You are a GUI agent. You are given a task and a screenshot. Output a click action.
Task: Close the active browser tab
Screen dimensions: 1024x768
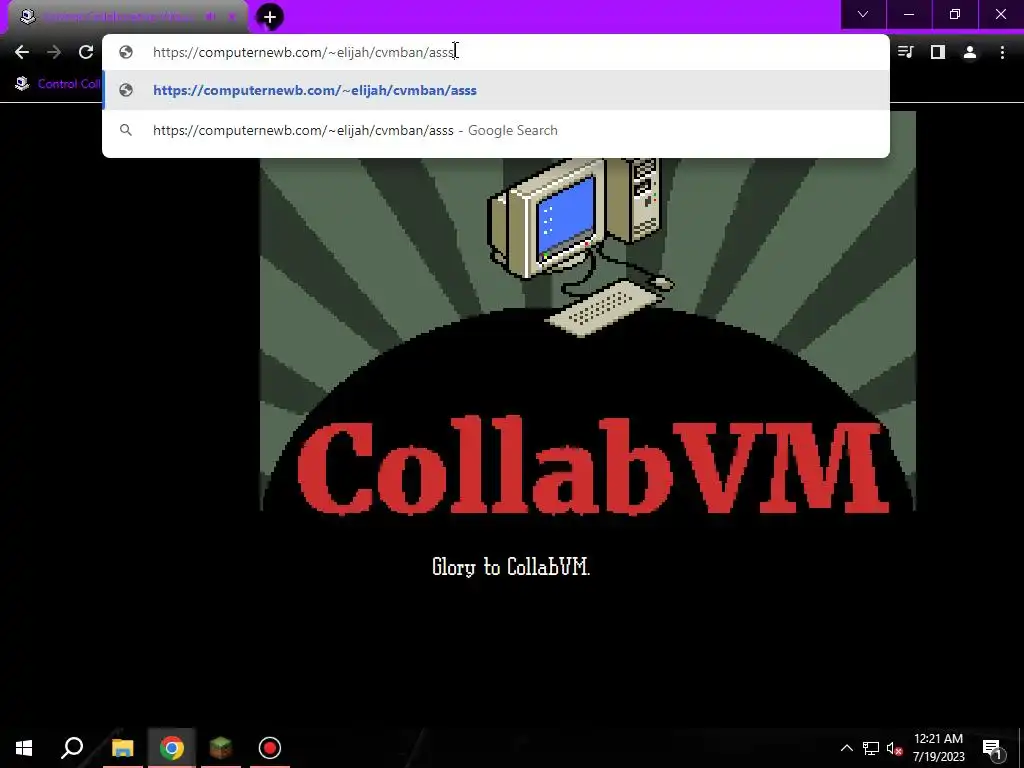(232, 17)
